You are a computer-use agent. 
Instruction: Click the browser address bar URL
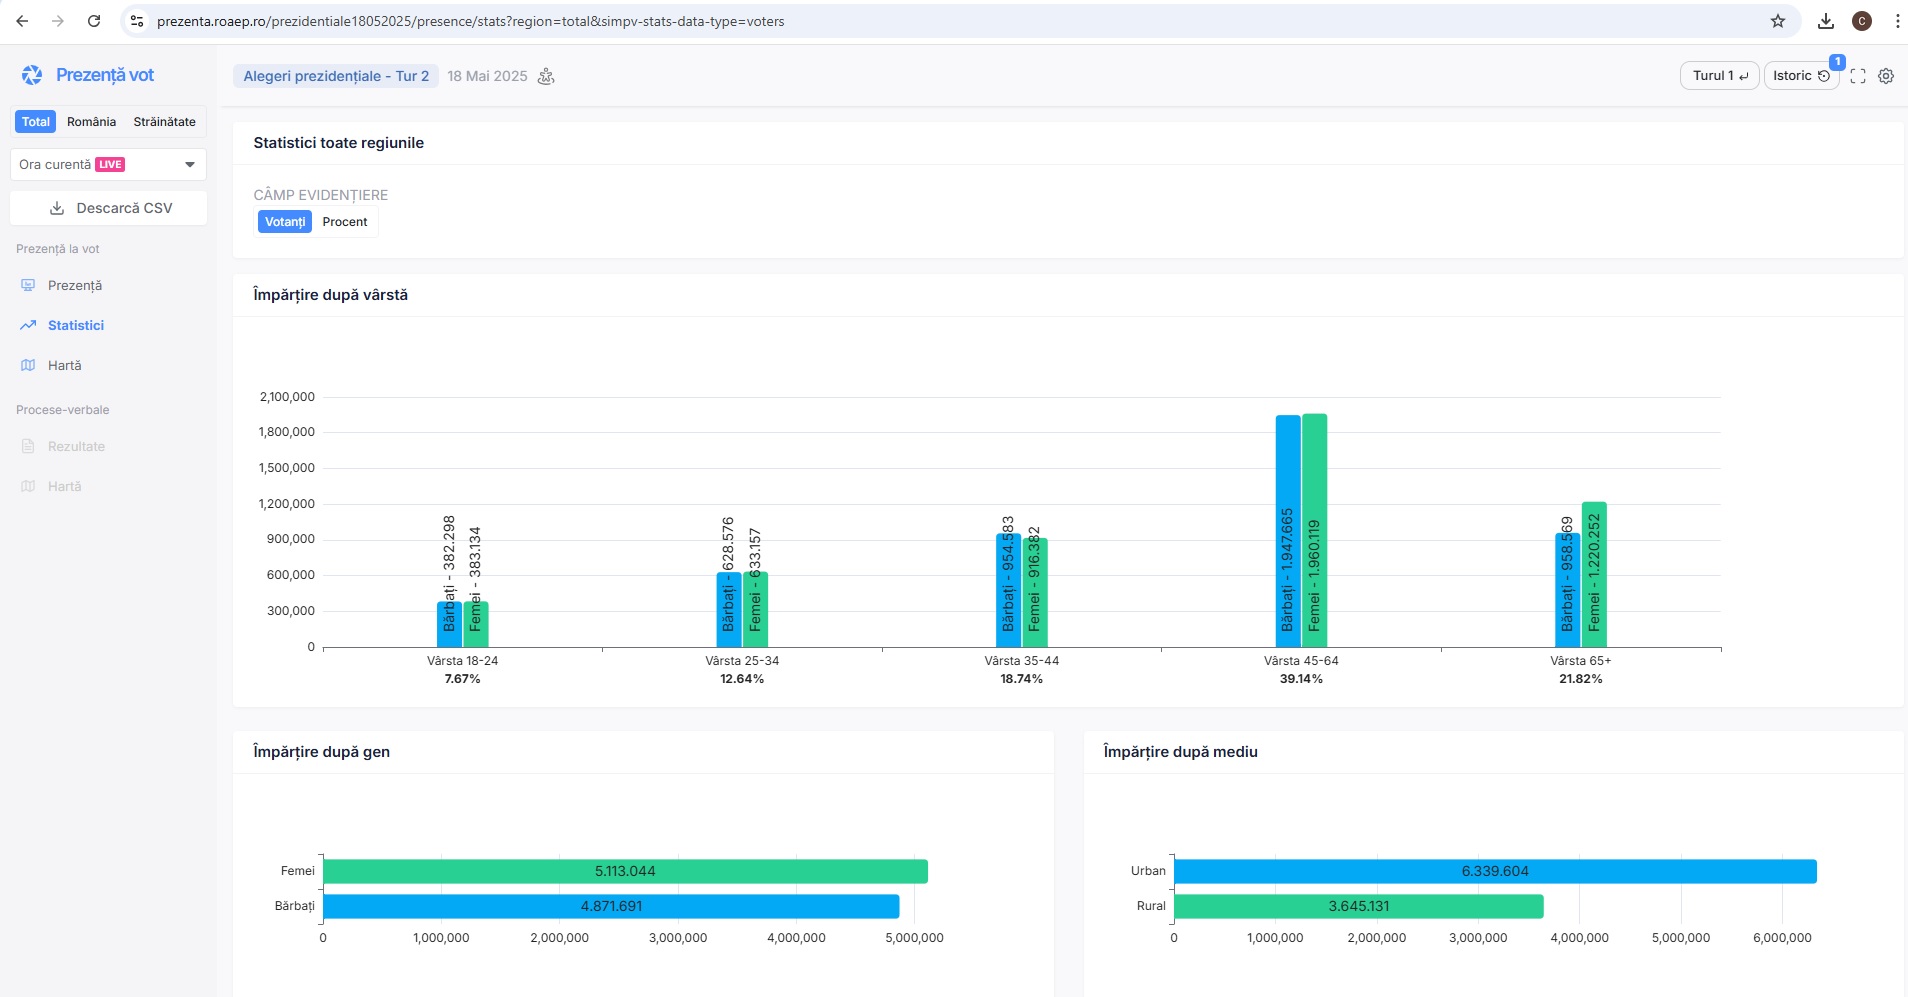coord(470,21)
